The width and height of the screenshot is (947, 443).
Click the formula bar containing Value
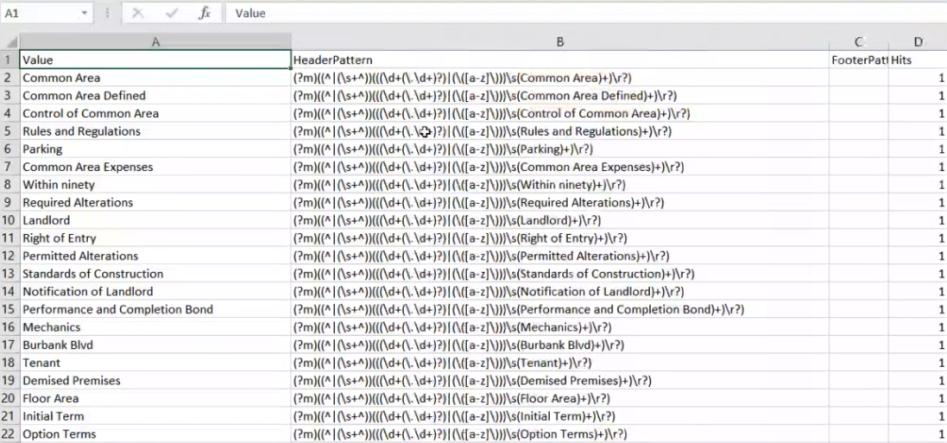(580, 15)
